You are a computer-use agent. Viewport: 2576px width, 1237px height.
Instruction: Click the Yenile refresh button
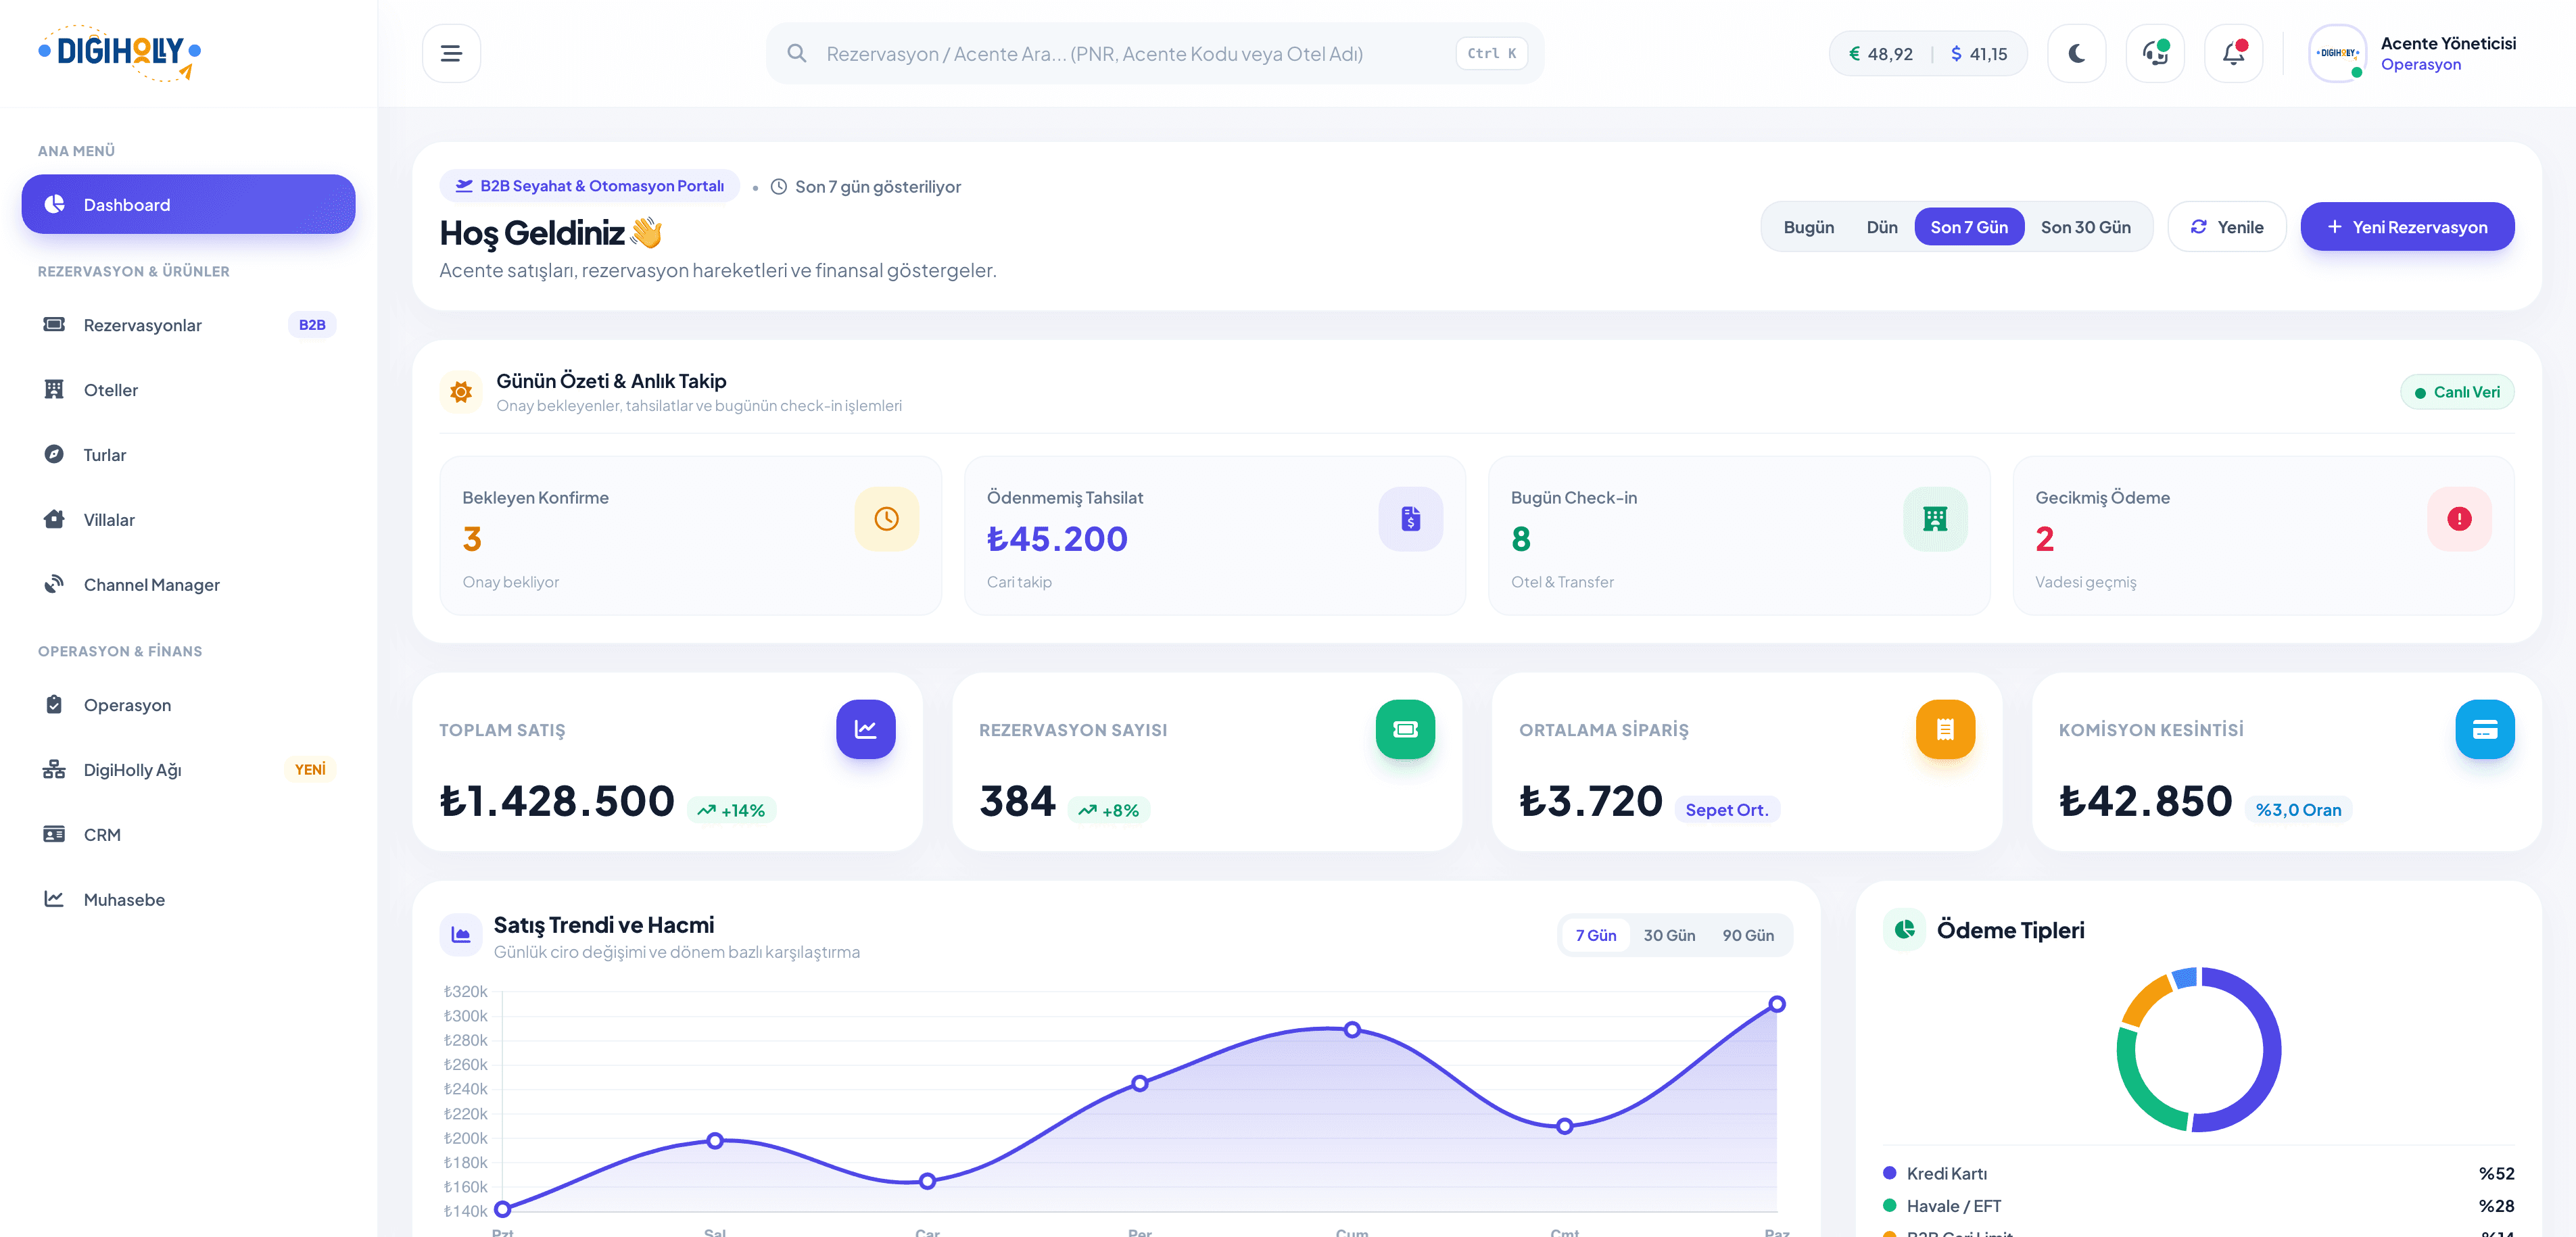[x=2227, y=227]
